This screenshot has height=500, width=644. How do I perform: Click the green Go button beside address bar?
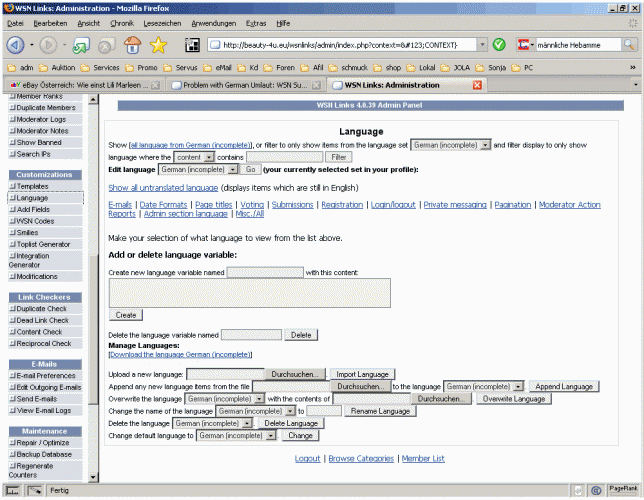click(x=498, y=45)
